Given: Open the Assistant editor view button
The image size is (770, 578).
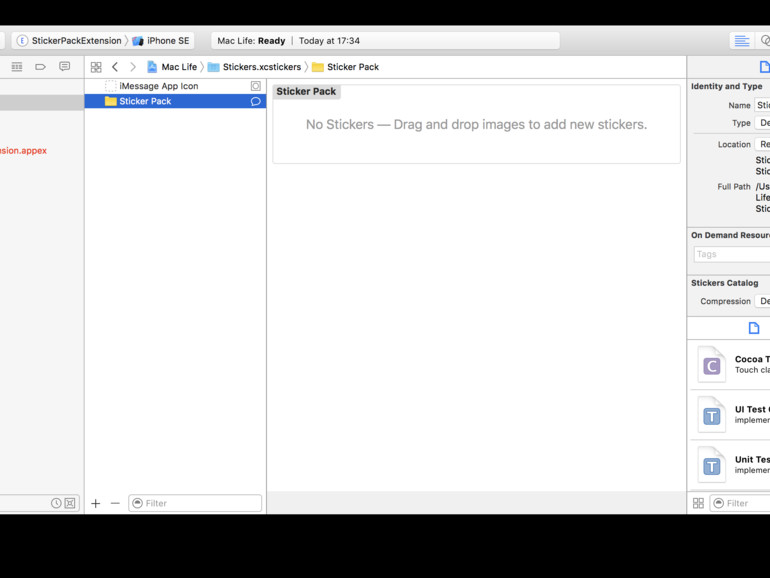Looking at the screenshot, I should point(764,41).
